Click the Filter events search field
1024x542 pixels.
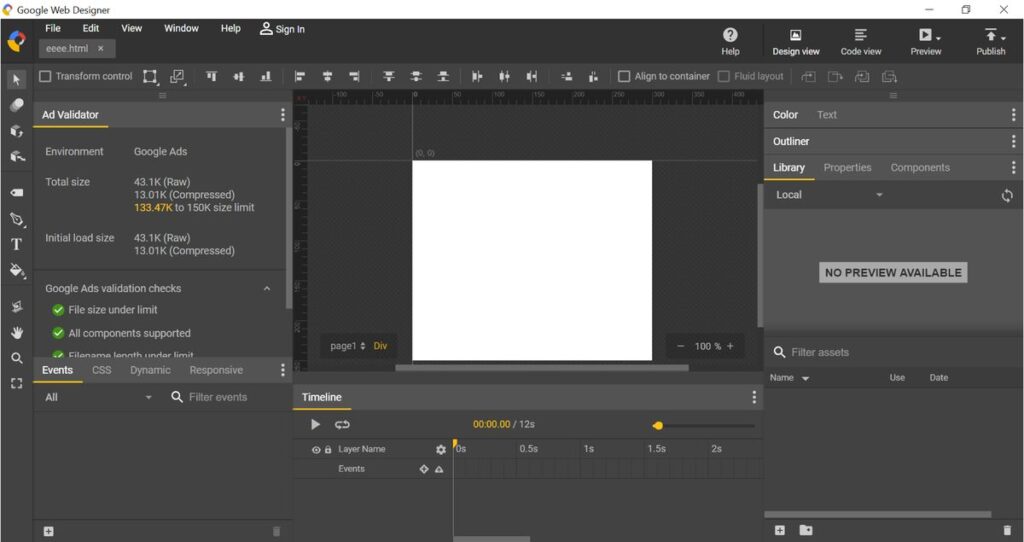click(x=227, y=397)
